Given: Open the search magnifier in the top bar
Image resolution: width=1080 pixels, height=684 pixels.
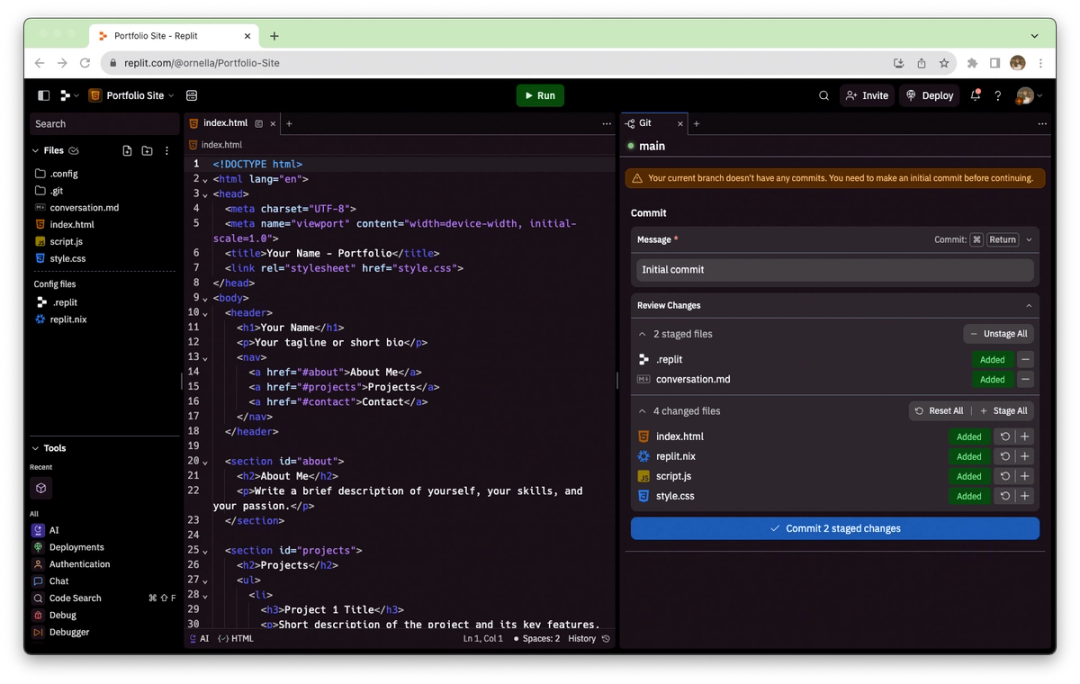Looking at the screenshot, I should pyautogui.click(x=823, y=95).
